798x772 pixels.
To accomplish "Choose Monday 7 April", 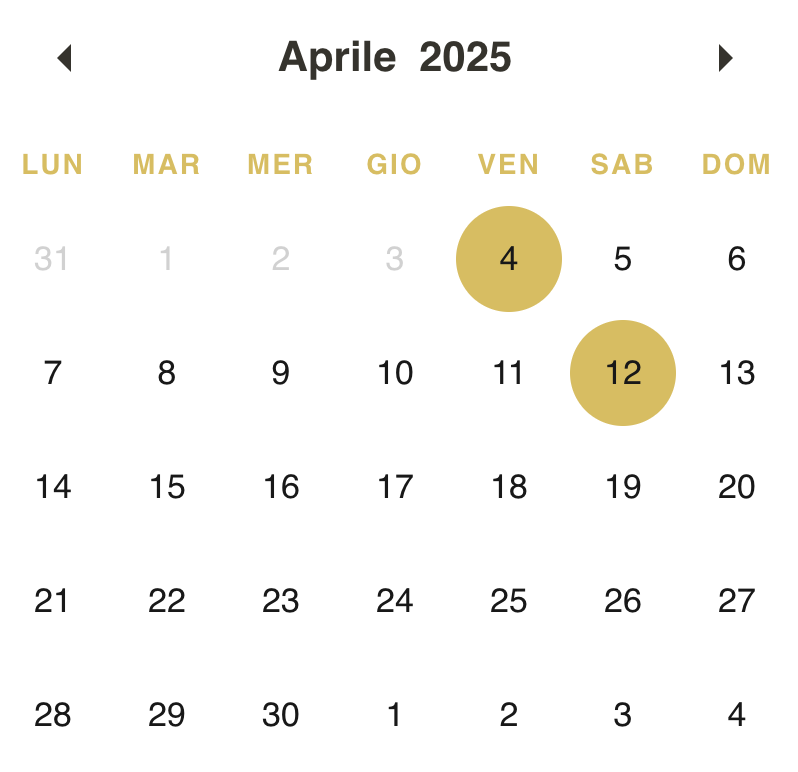I will [x=52, y=373].
